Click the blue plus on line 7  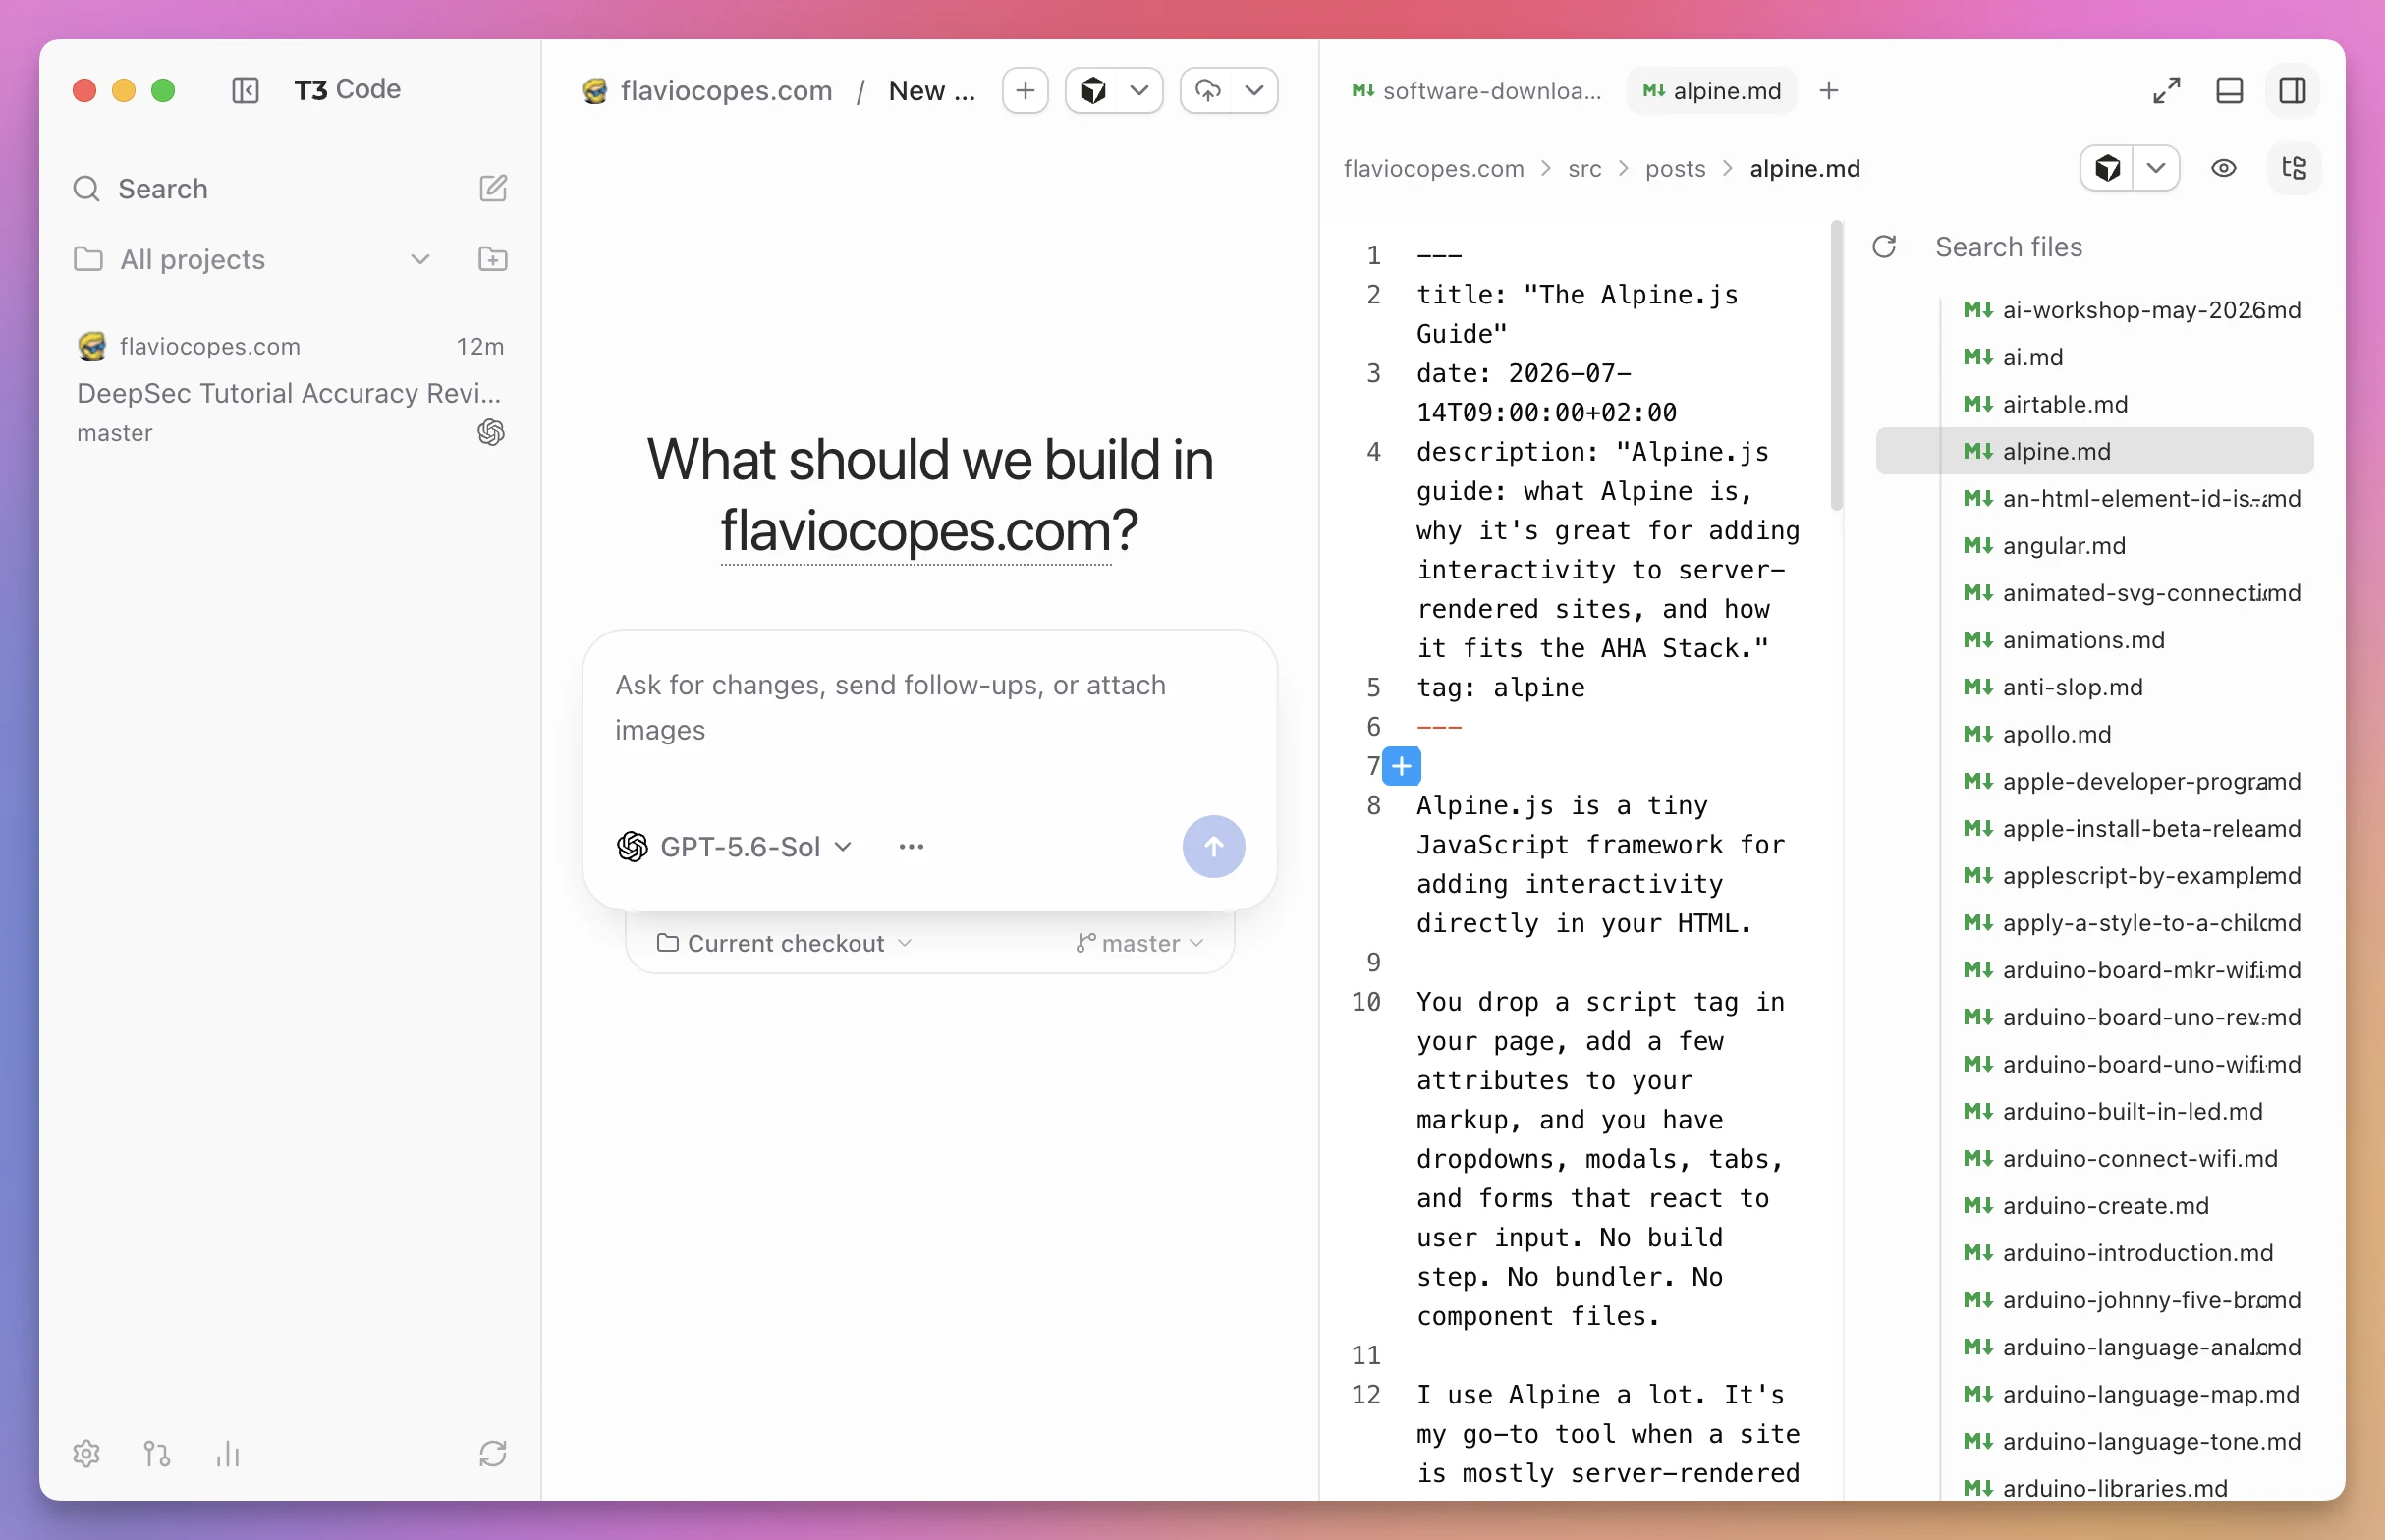(1401, 766)
